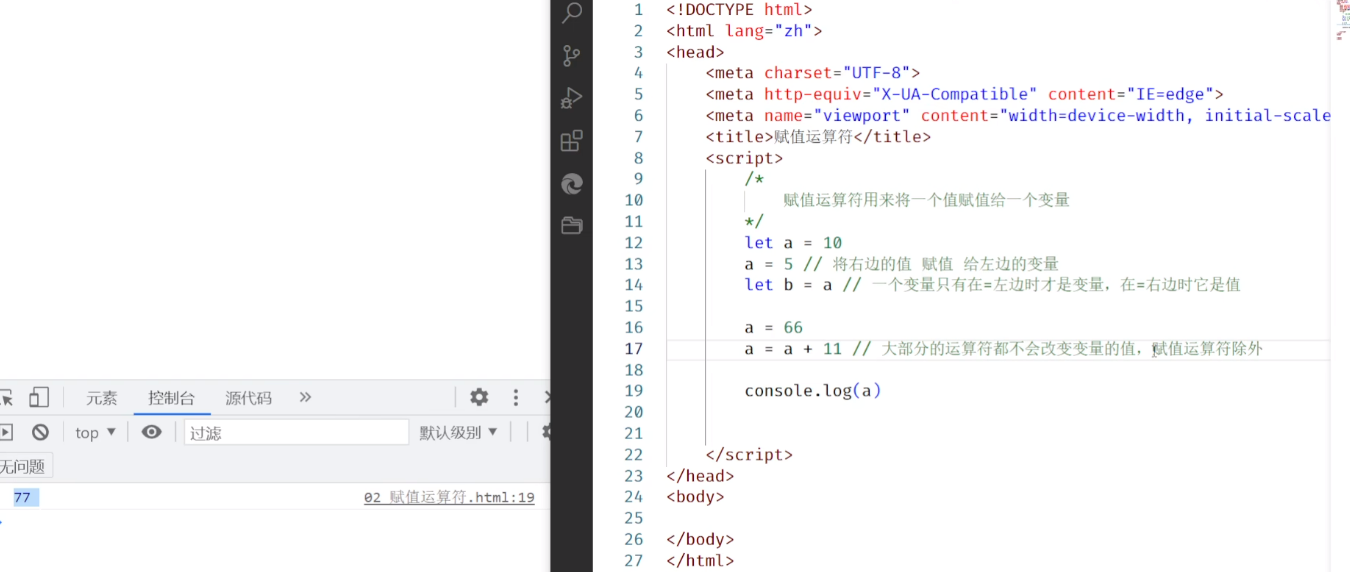The image size is (1350, 572).
Task: Open the Extensions view
Action: (572, 141)
